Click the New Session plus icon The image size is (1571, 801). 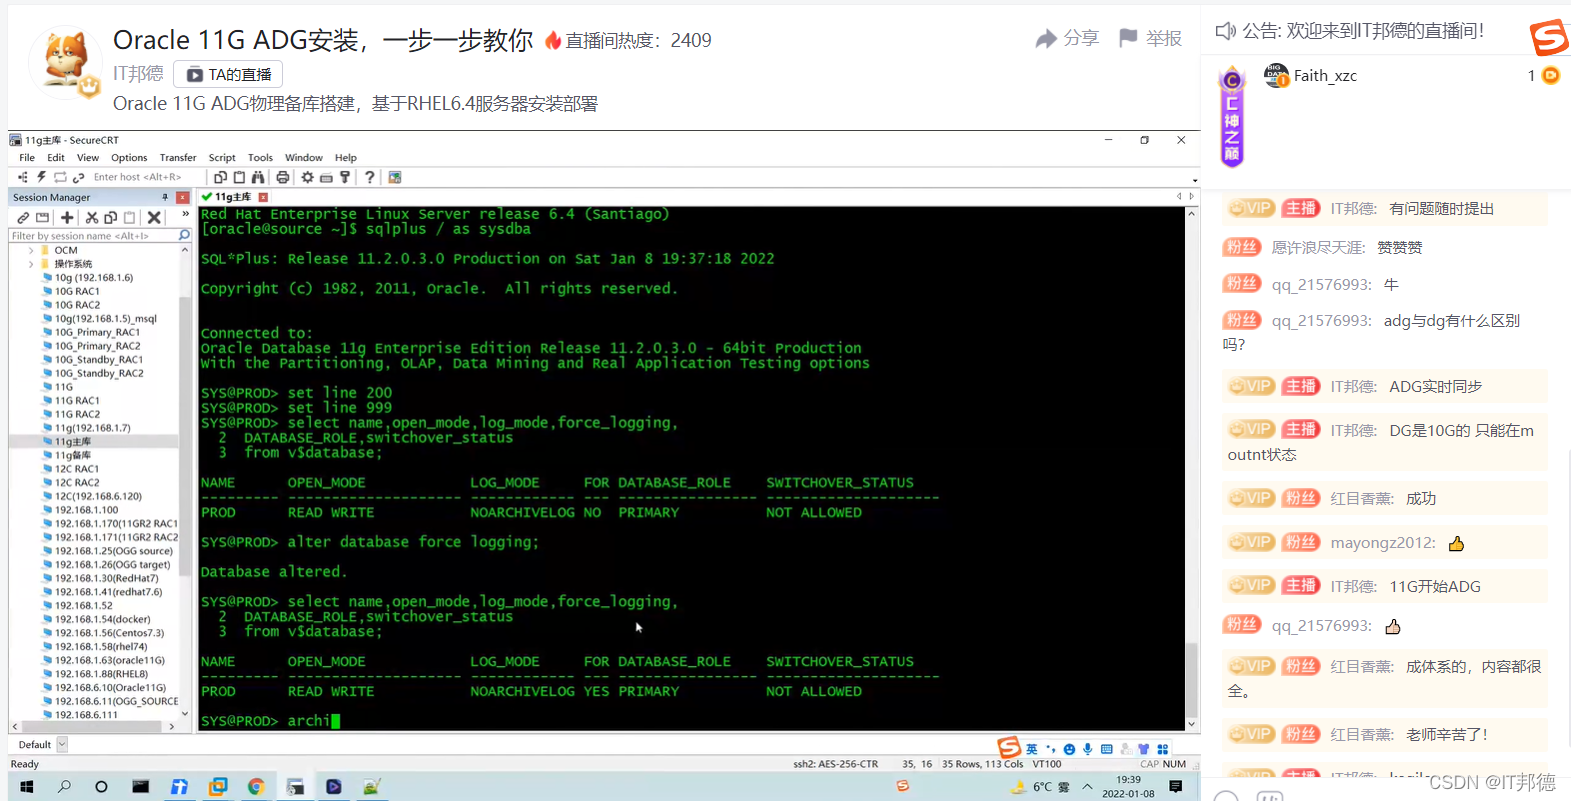pos(67,217)
